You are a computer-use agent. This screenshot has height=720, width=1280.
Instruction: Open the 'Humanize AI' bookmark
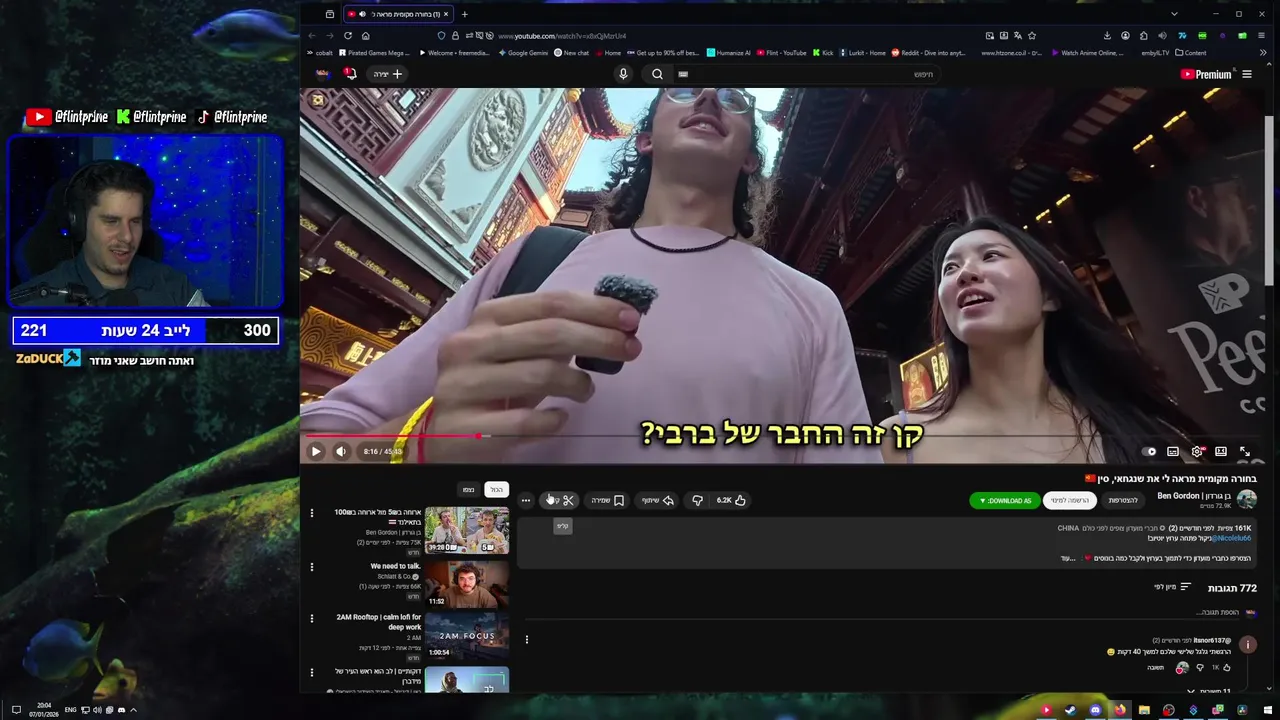(729, 53)
